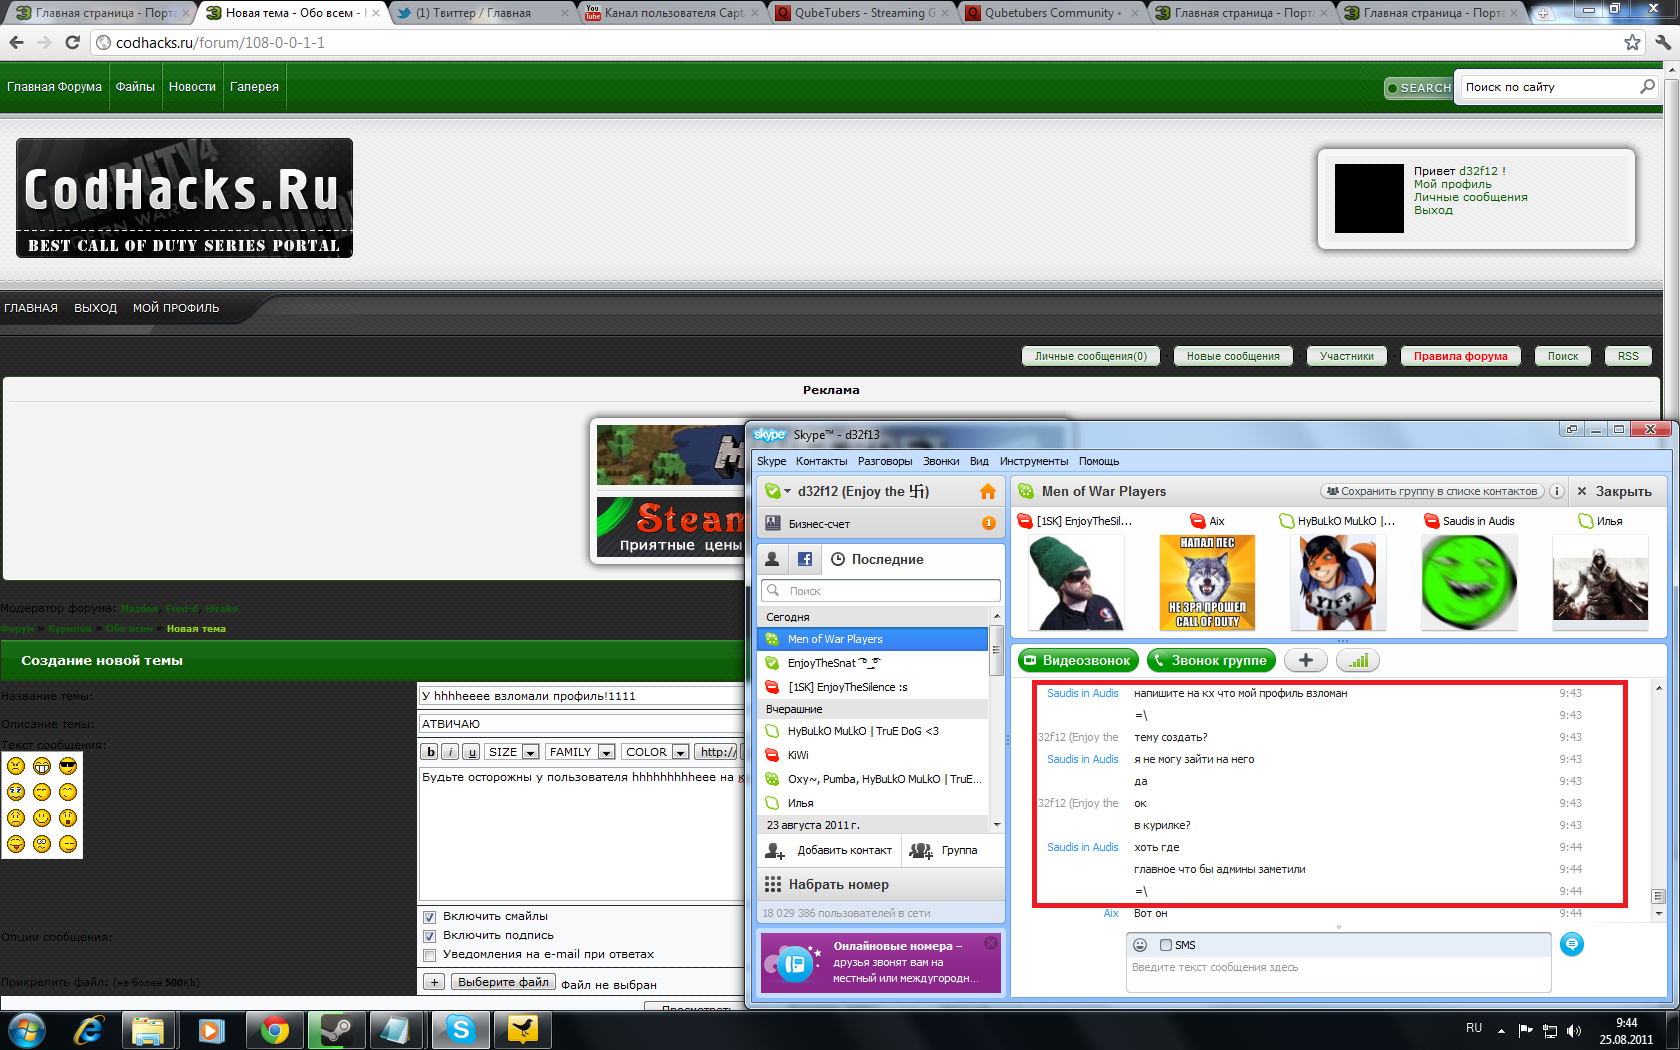Click the Skype contact search field
The width and height of the screenshot is (1680, 1050).
click(x=880, y=590)
